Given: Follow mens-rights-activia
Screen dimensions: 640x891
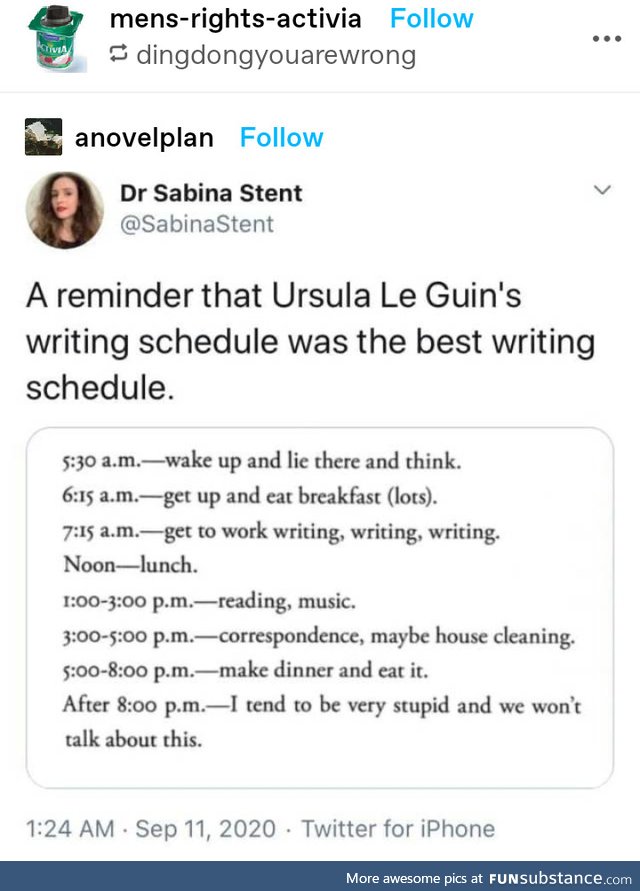Looking at the screenshot, I should pos(431,17).
